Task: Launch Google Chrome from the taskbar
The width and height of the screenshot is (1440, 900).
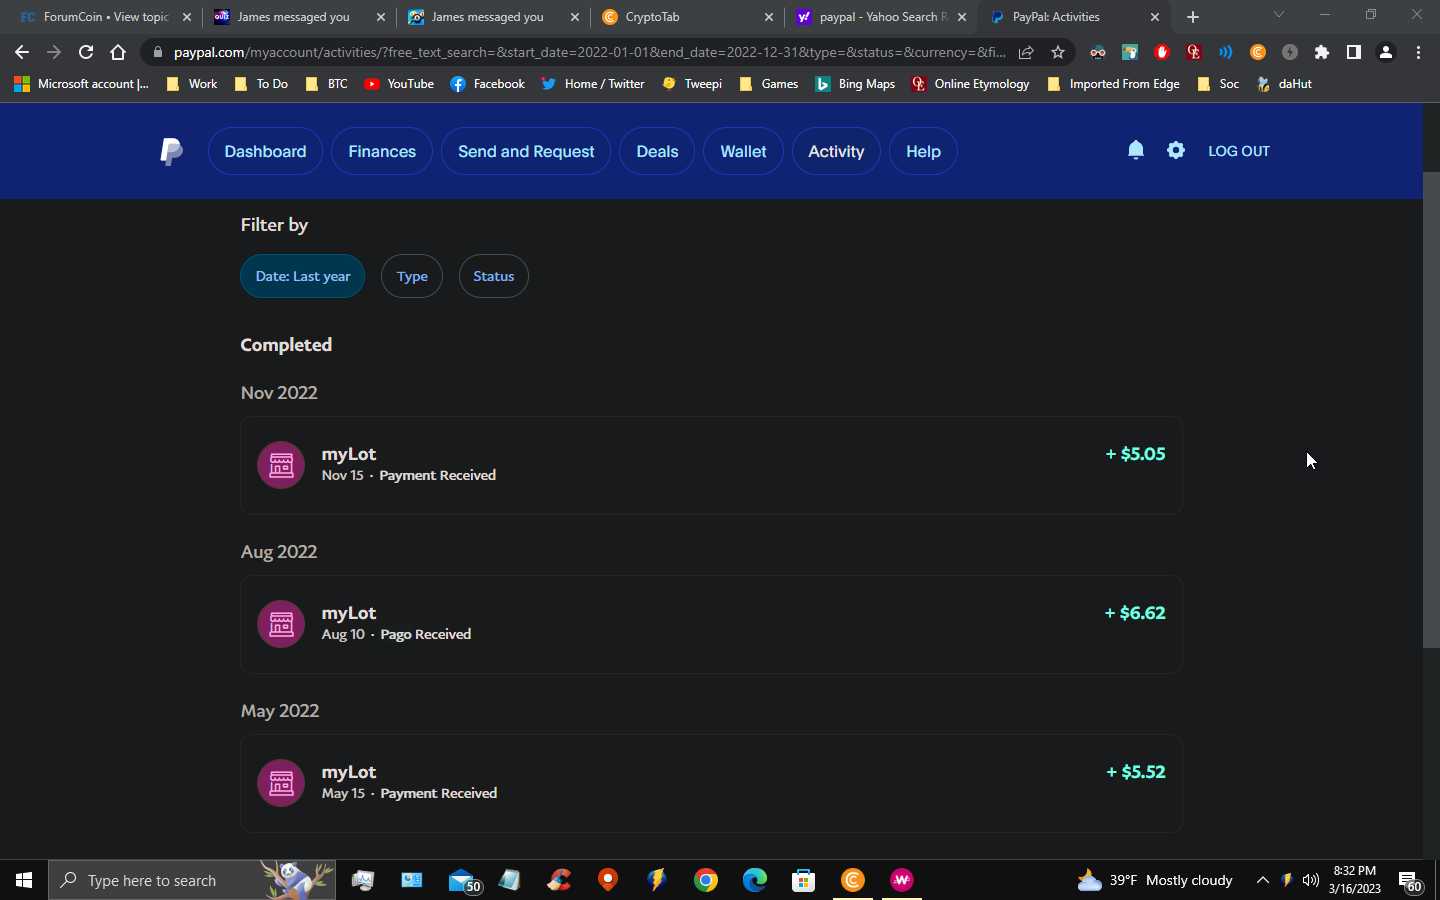Action: click(706, 880)
